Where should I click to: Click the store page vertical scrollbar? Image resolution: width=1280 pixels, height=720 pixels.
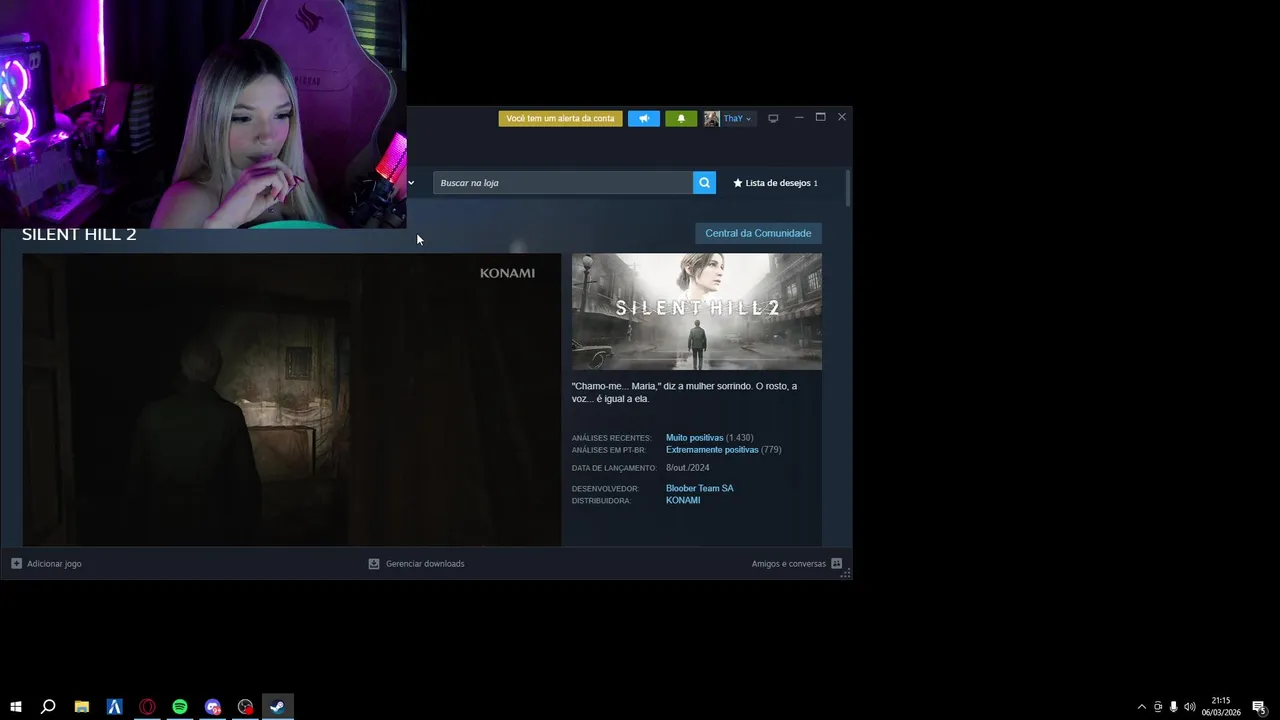(848, 188)
